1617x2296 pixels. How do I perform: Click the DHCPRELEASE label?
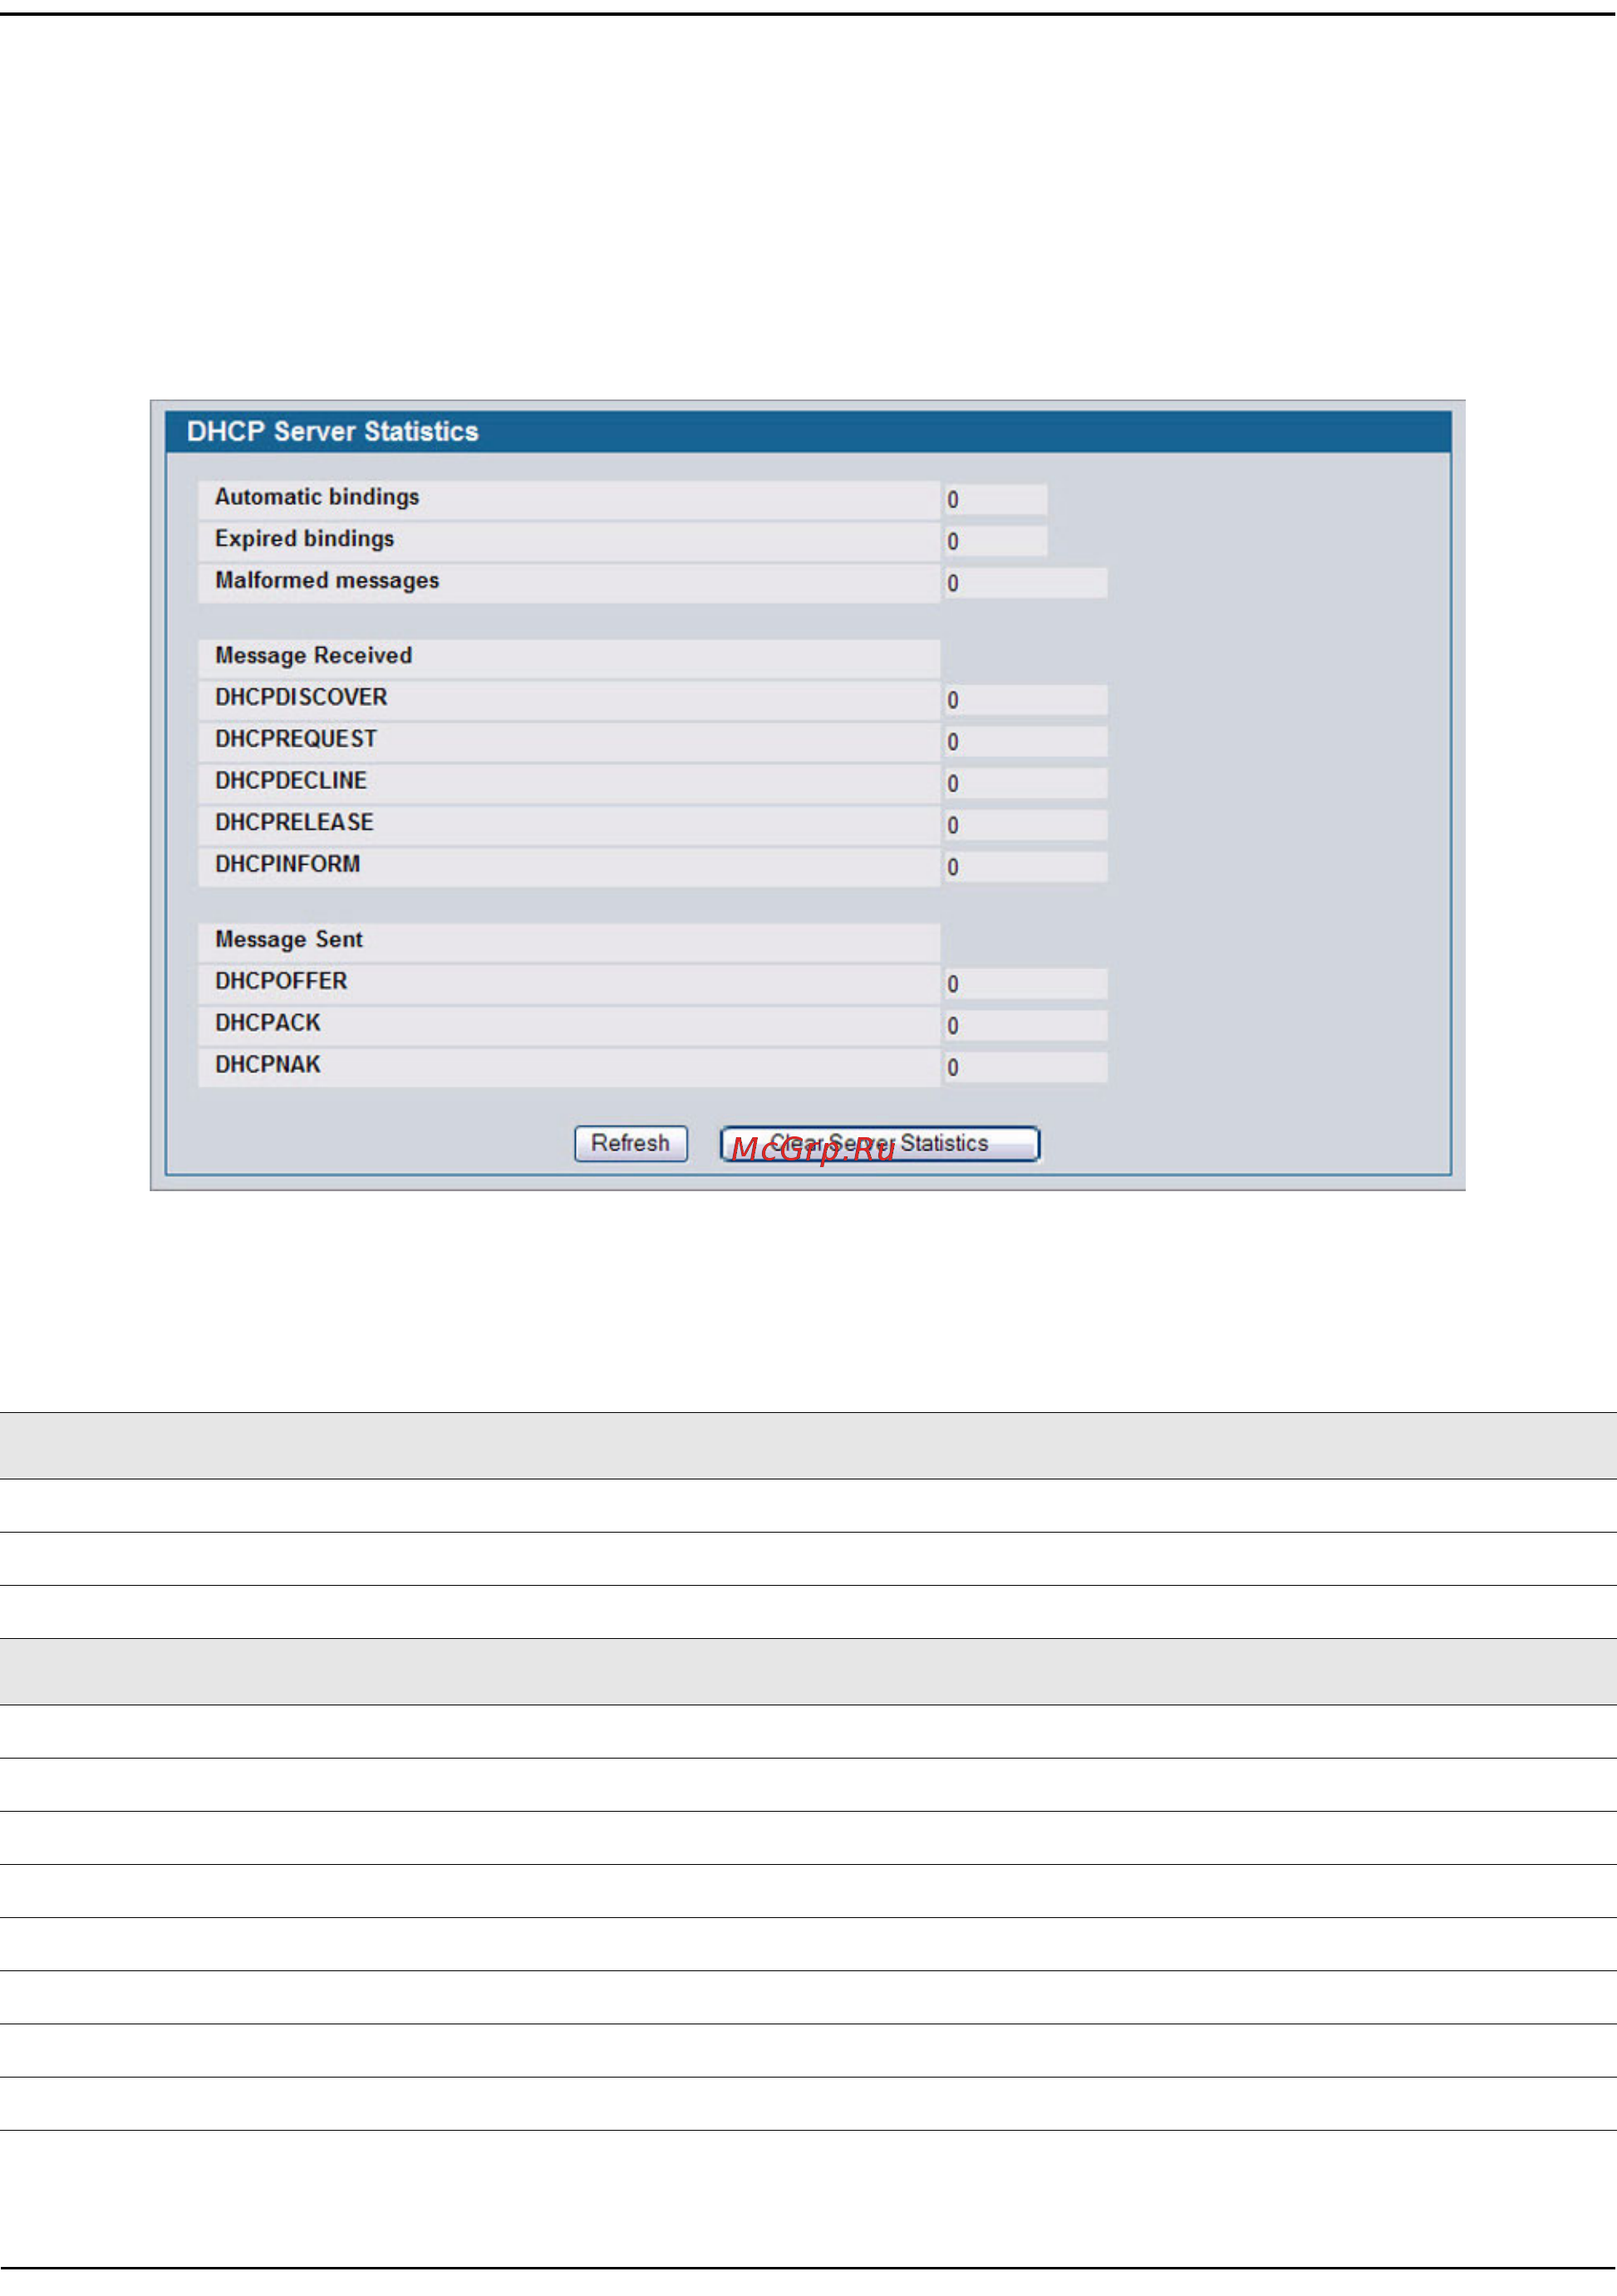tap(294, 822)
